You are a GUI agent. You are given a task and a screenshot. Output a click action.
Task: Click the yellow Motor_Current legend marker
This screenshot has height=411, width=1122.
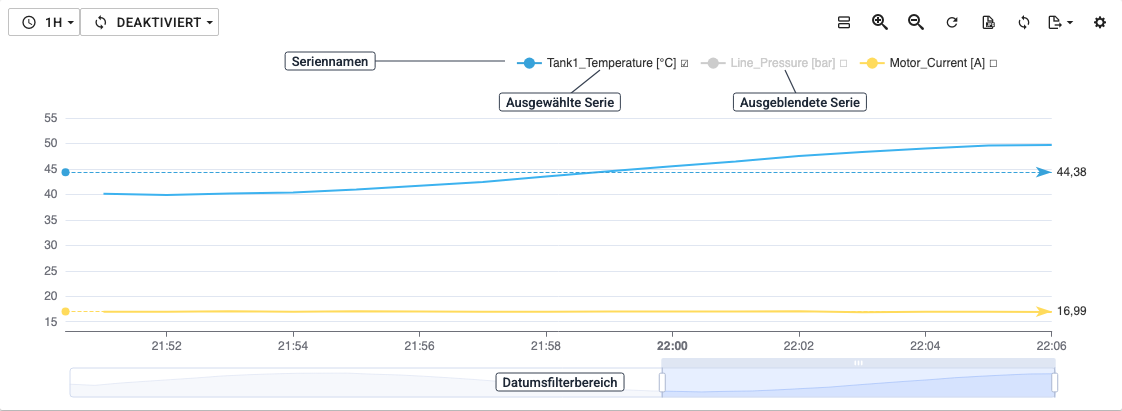[872, 63]
